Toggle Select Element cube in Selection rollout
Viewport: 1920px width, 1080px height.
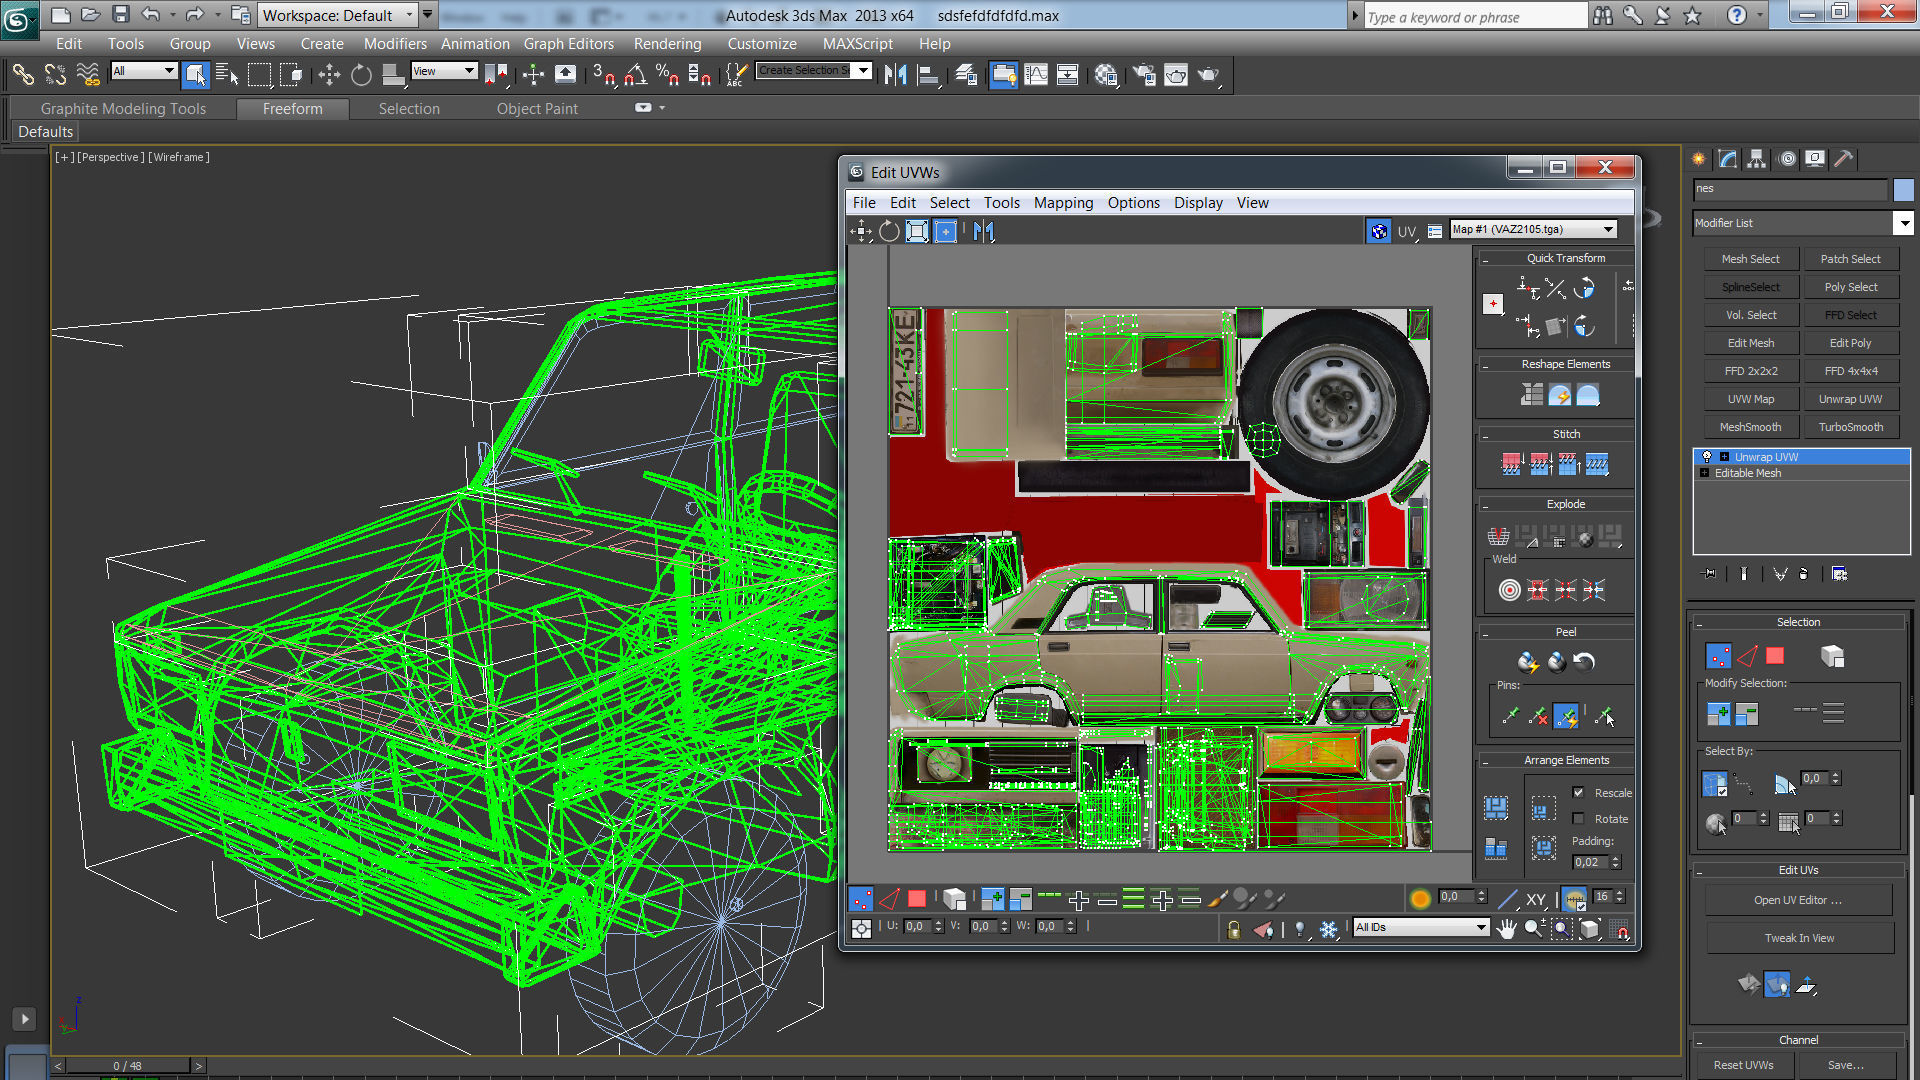coord(1832,657)
